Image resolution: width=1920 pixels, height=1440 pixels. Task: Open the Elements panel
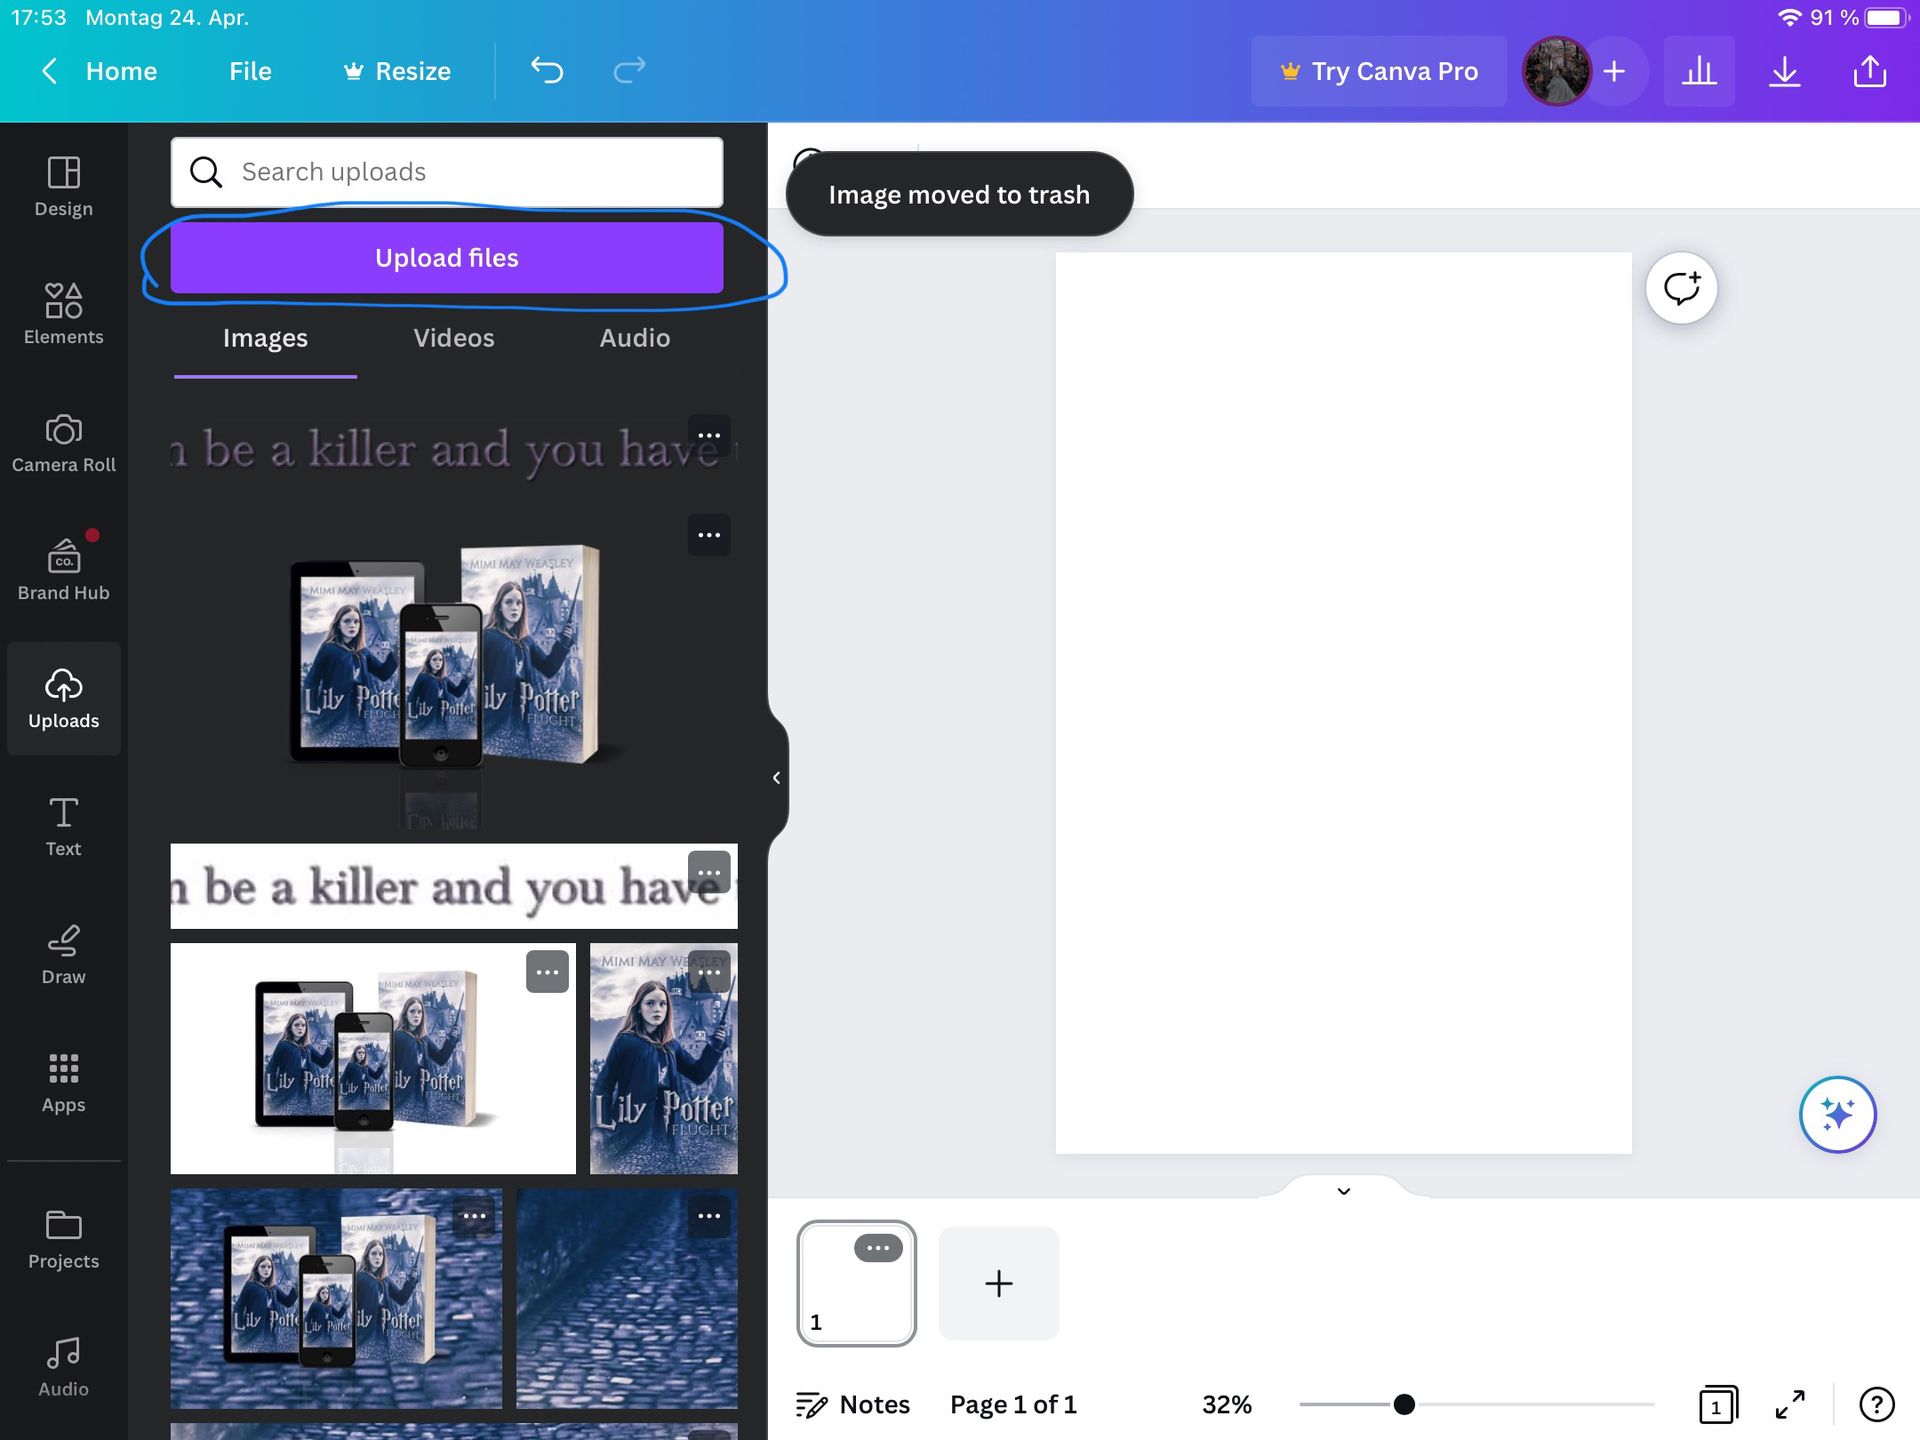pos(63,314)
